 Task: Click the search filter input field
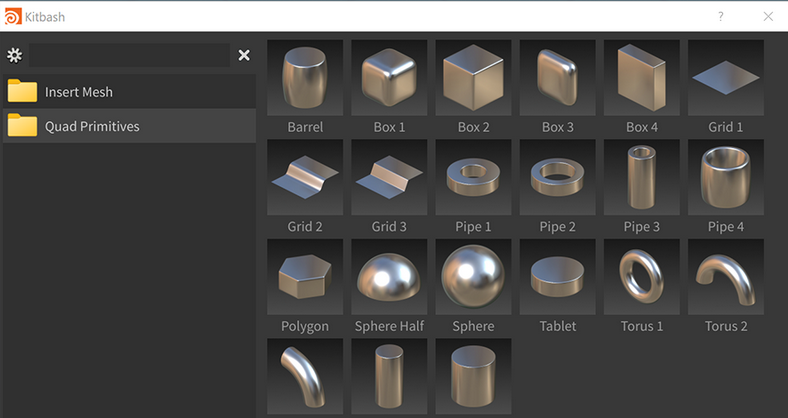tap(130, 55)
